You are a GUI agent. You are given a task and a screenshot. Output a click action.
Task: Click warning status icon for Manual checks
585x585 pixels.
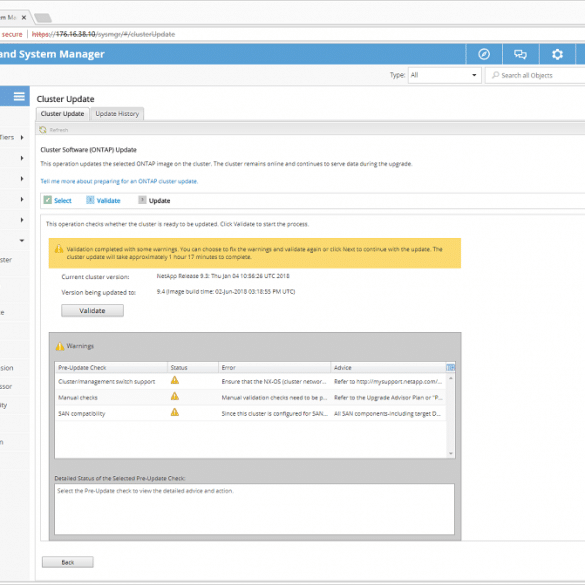[175, 396]
